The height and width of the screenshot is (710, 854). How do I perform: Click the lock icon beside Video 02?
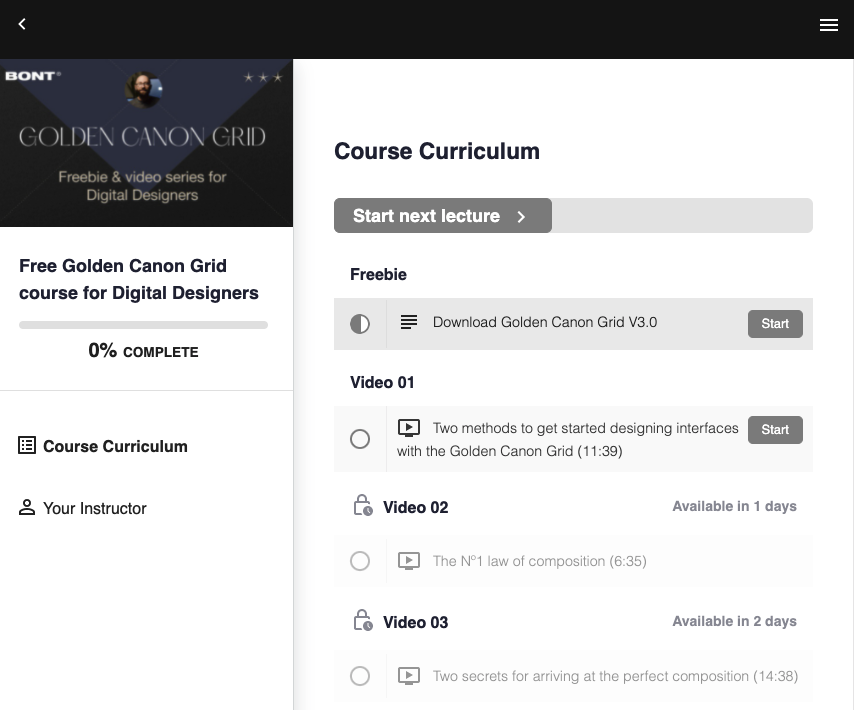click(363, 505)
